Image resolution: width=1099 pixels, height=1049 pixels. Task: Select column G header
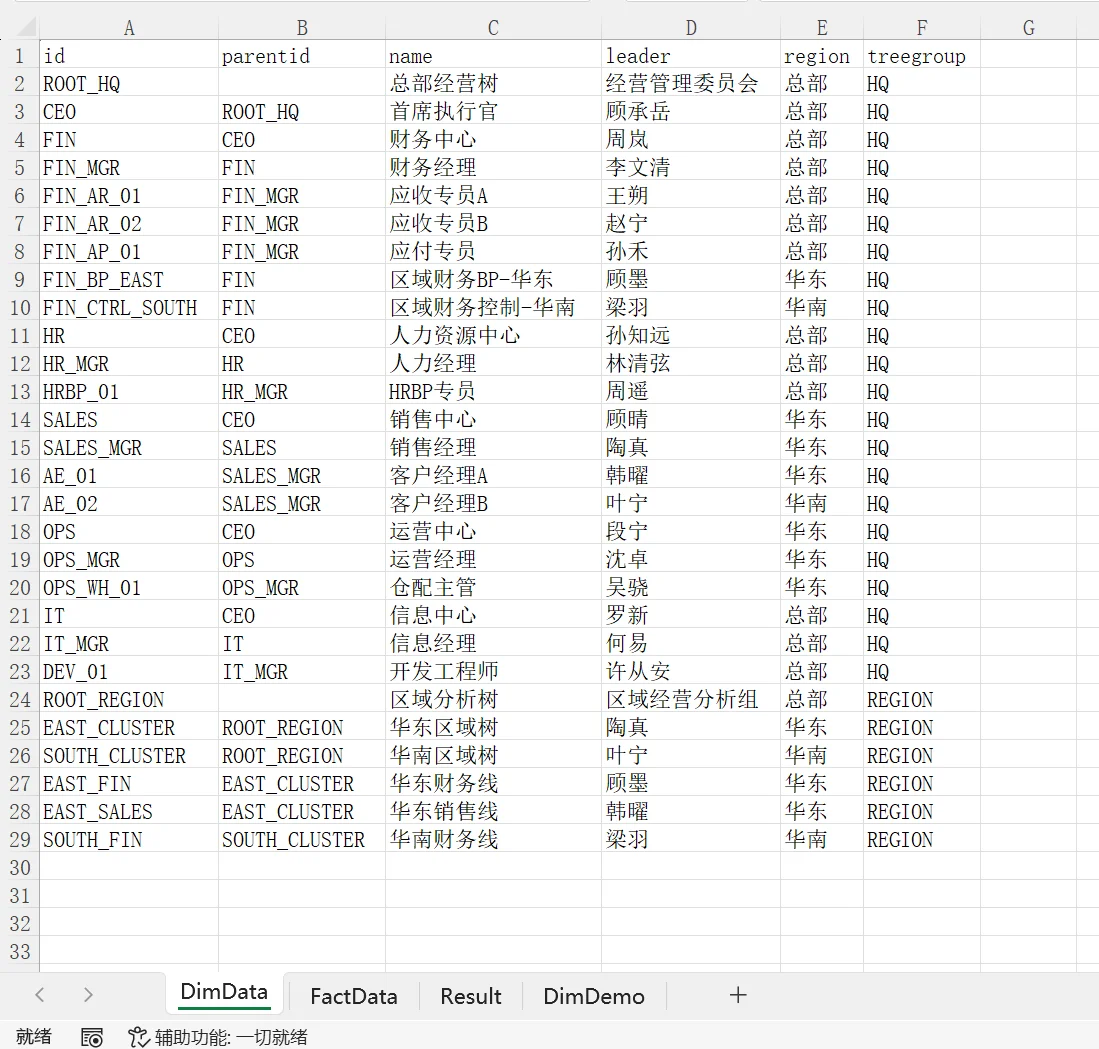pyautogui.click(x=1028, y=28)
